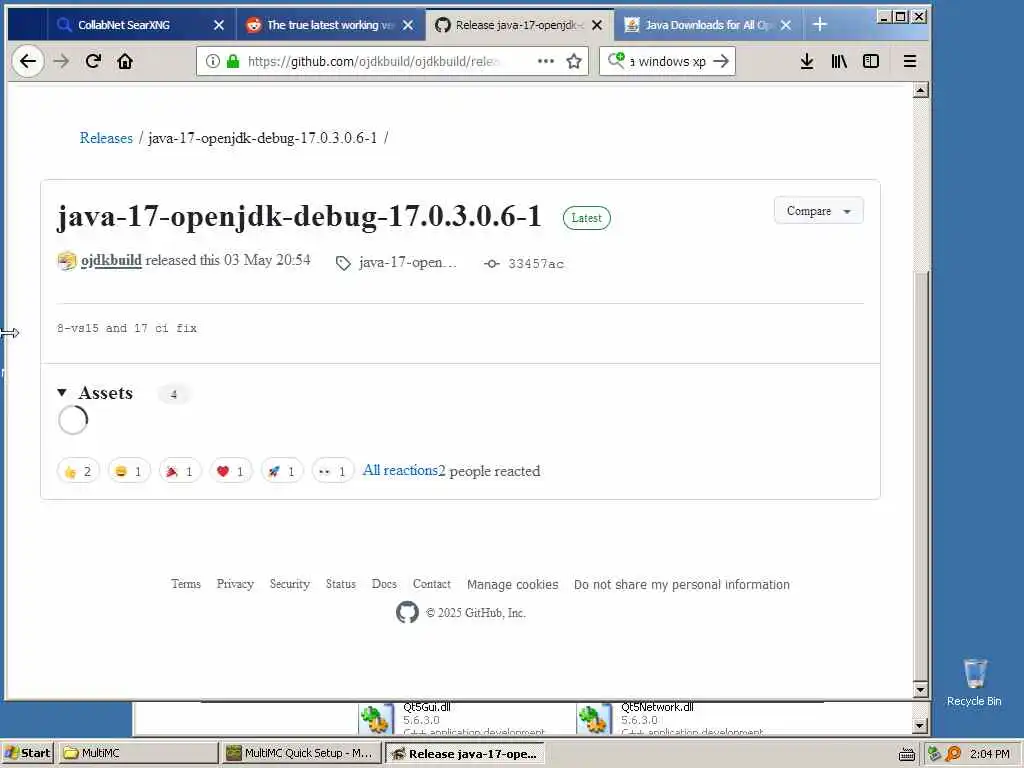This screenshot has height=768, width=1024.
Task: Open the Windows Start menu
Action: tap(27, 753)
